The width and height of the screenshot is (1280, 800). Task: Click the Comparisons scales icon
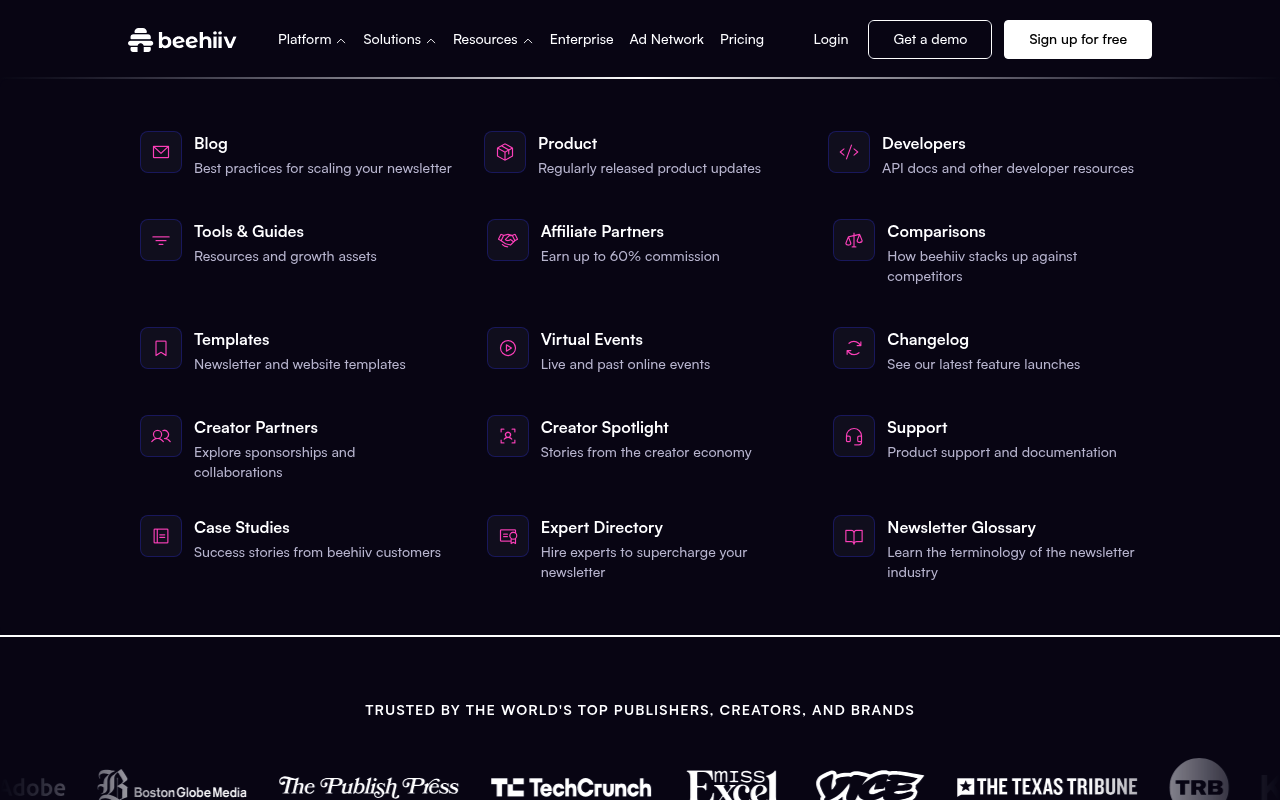coord(854,240)
